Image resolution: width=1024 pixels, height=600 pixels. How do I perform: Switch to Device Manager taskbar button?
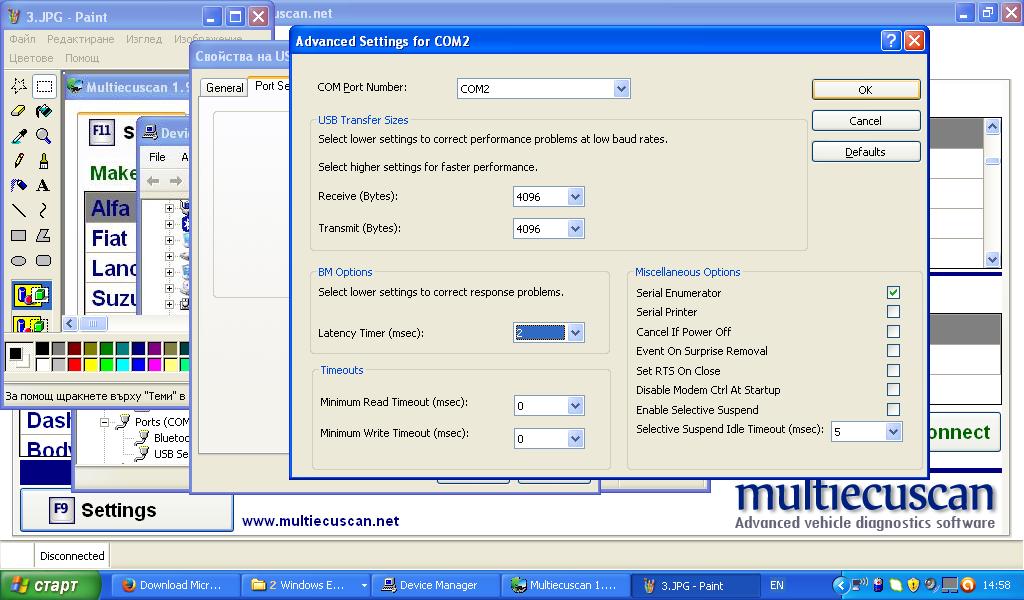[x=436, y=585]
